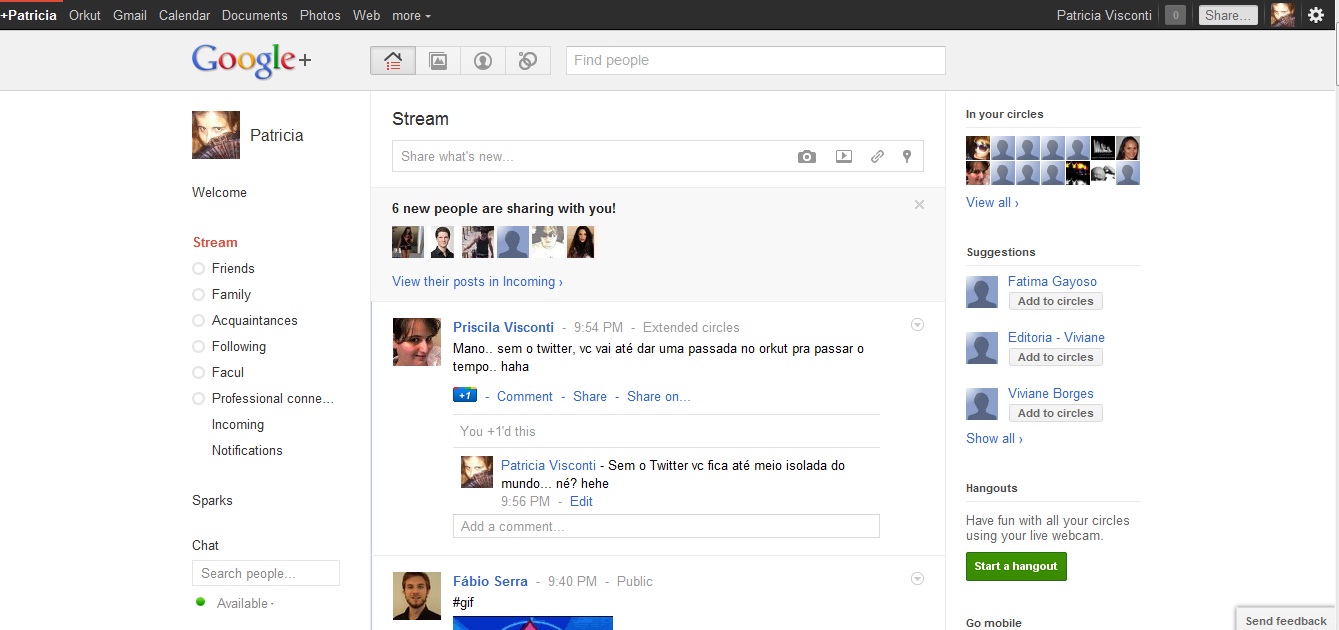Click the Start a hangout button
This screenshot has width=1339, height=630.
[x=1016, y=566]
